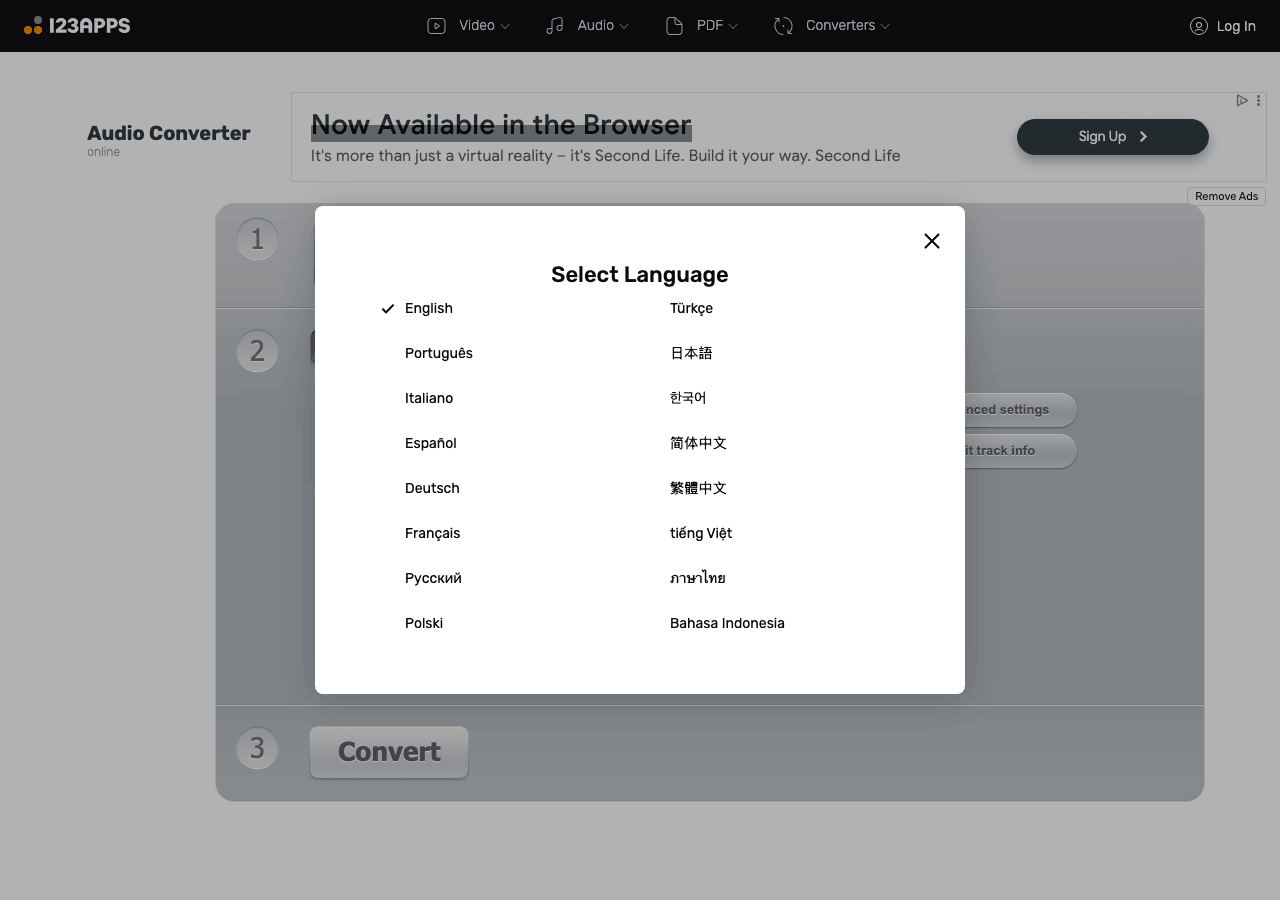1280x900 pixels.
Task: Click the checkmark next to English
Action: point(388,309)
